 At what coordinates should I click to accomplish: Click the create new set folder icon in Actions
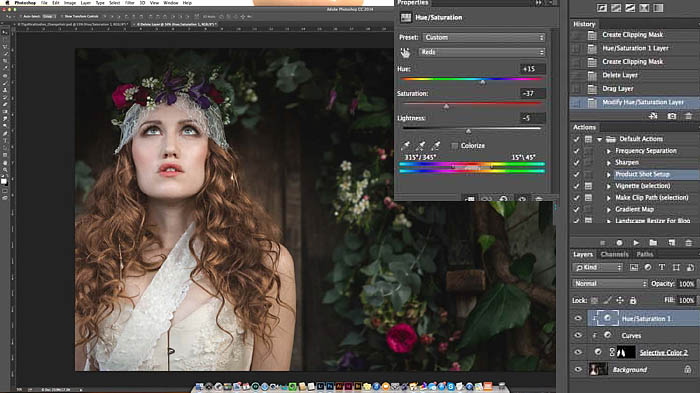tap(653, 243)
